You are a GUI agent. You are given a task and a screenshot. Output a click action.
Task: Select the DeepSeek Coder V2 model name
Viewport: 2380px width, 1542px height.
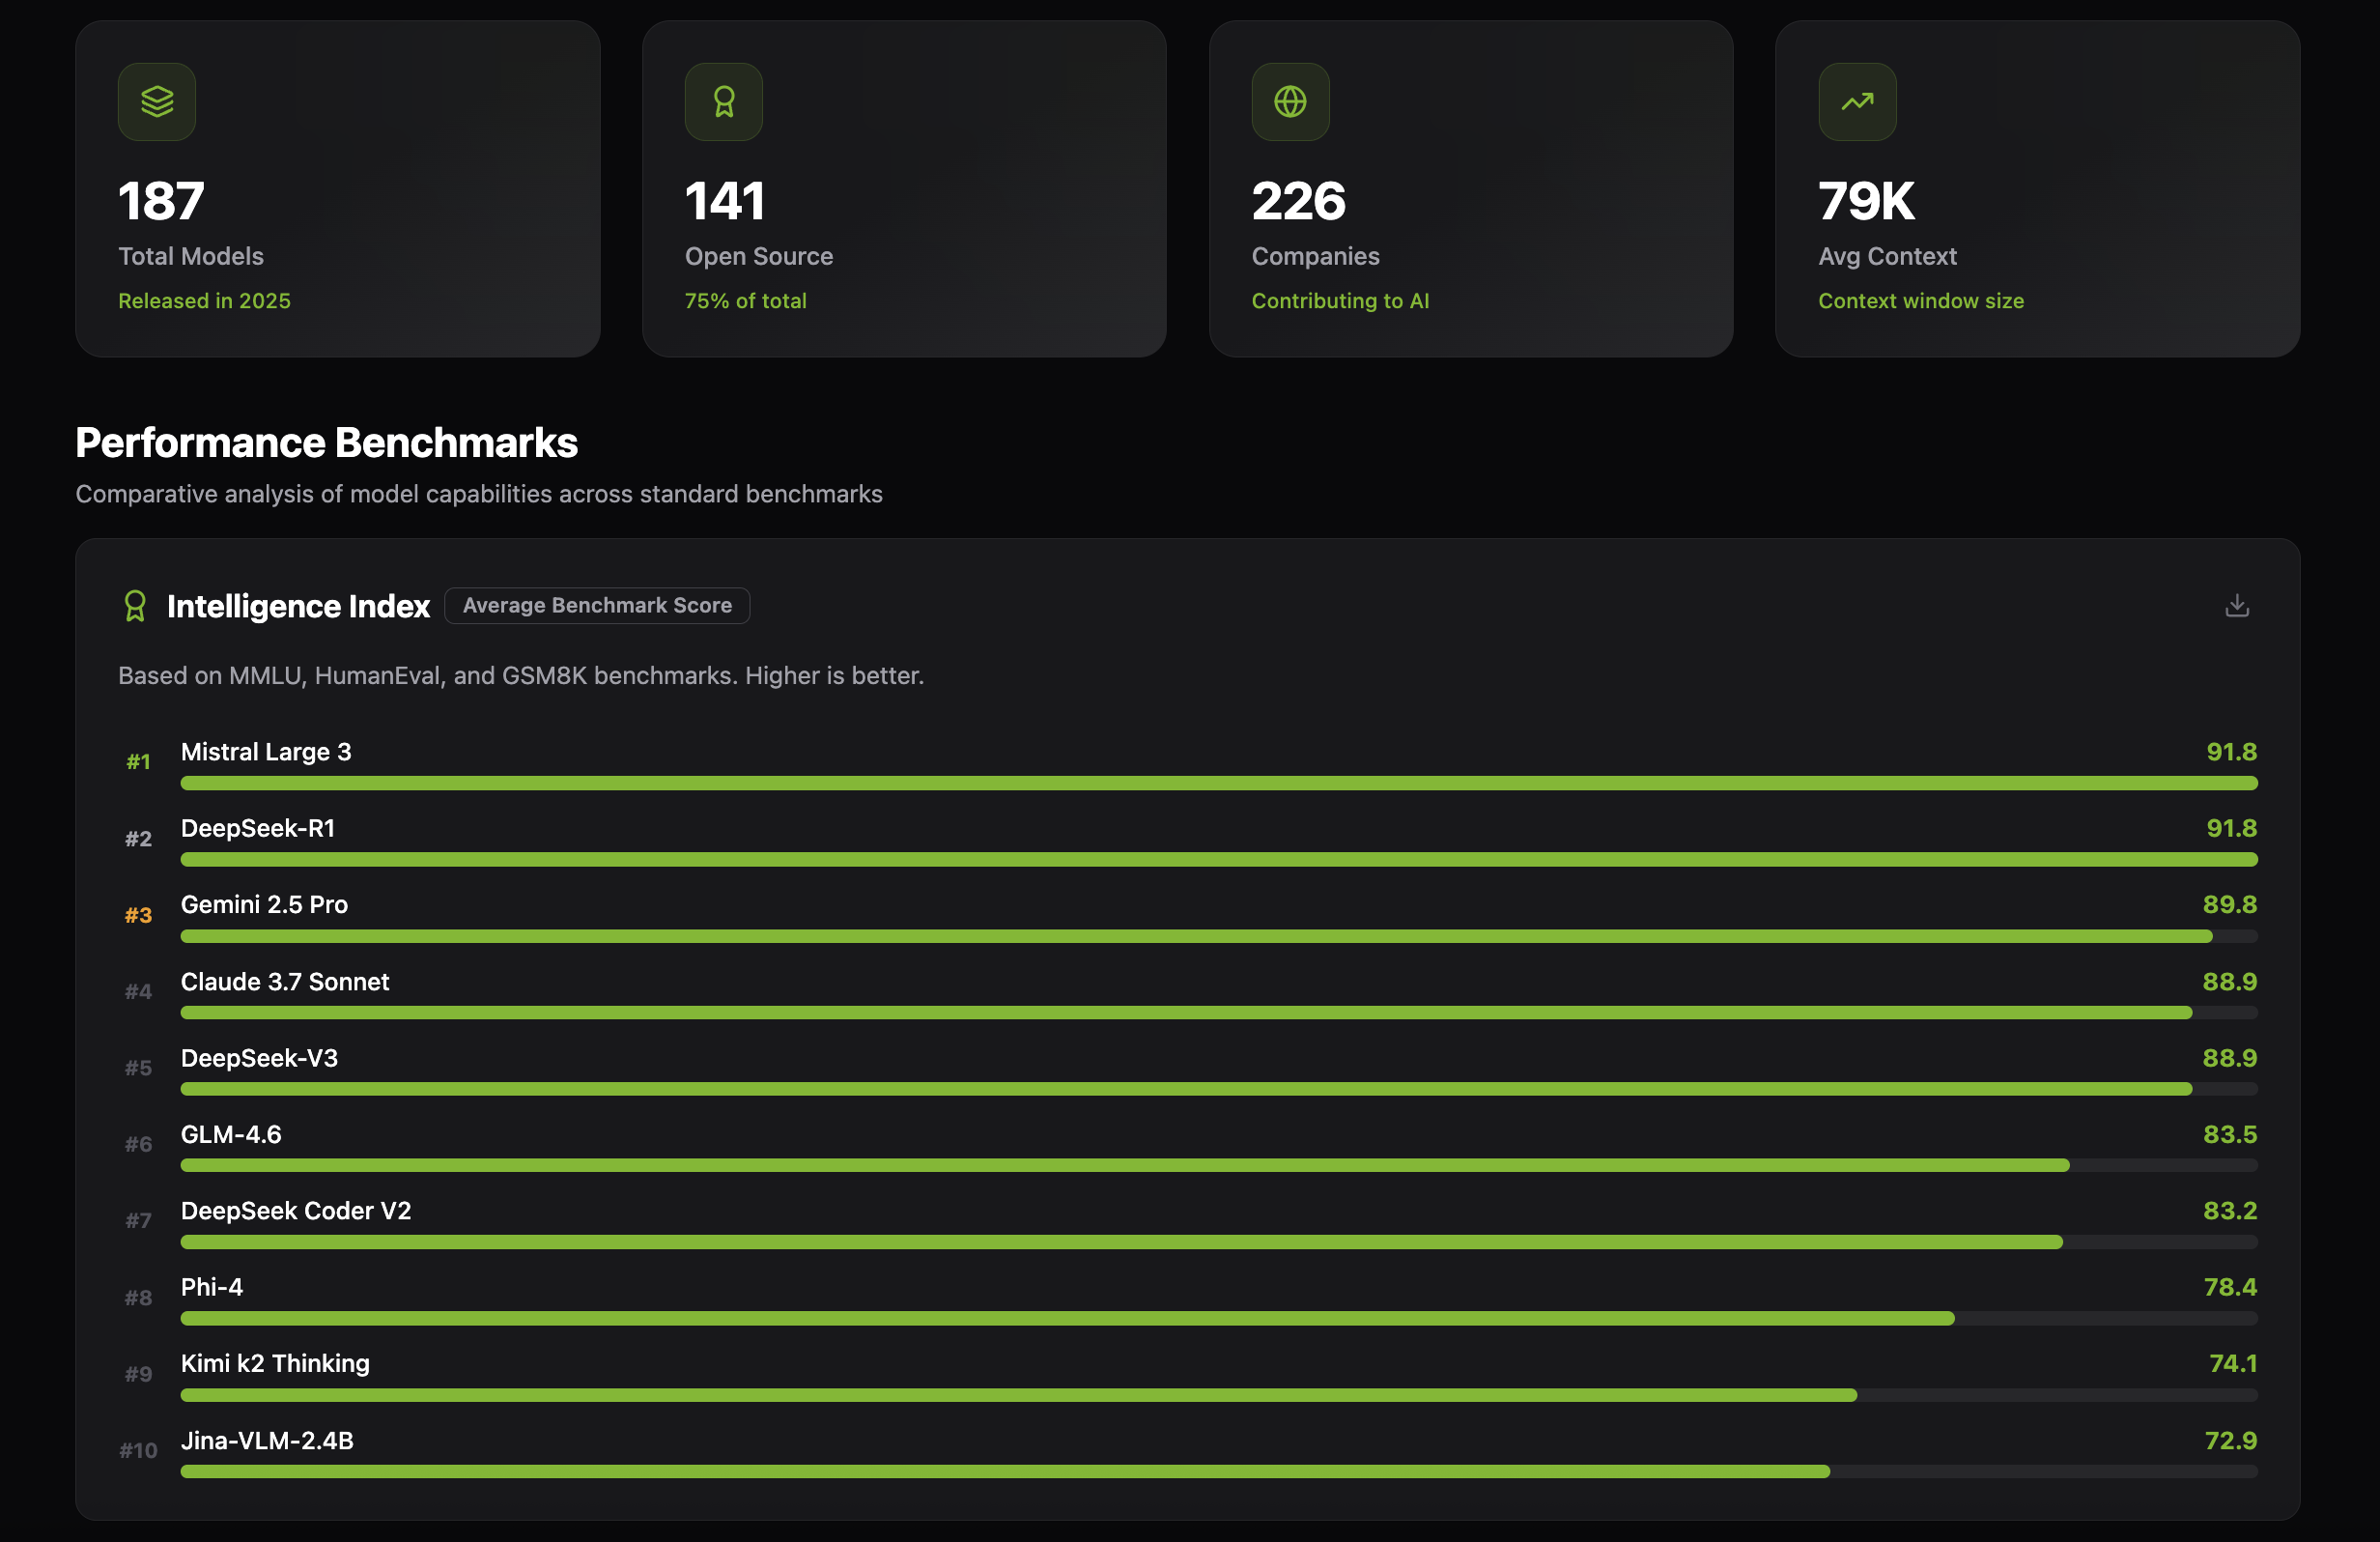pos(296,1211)
